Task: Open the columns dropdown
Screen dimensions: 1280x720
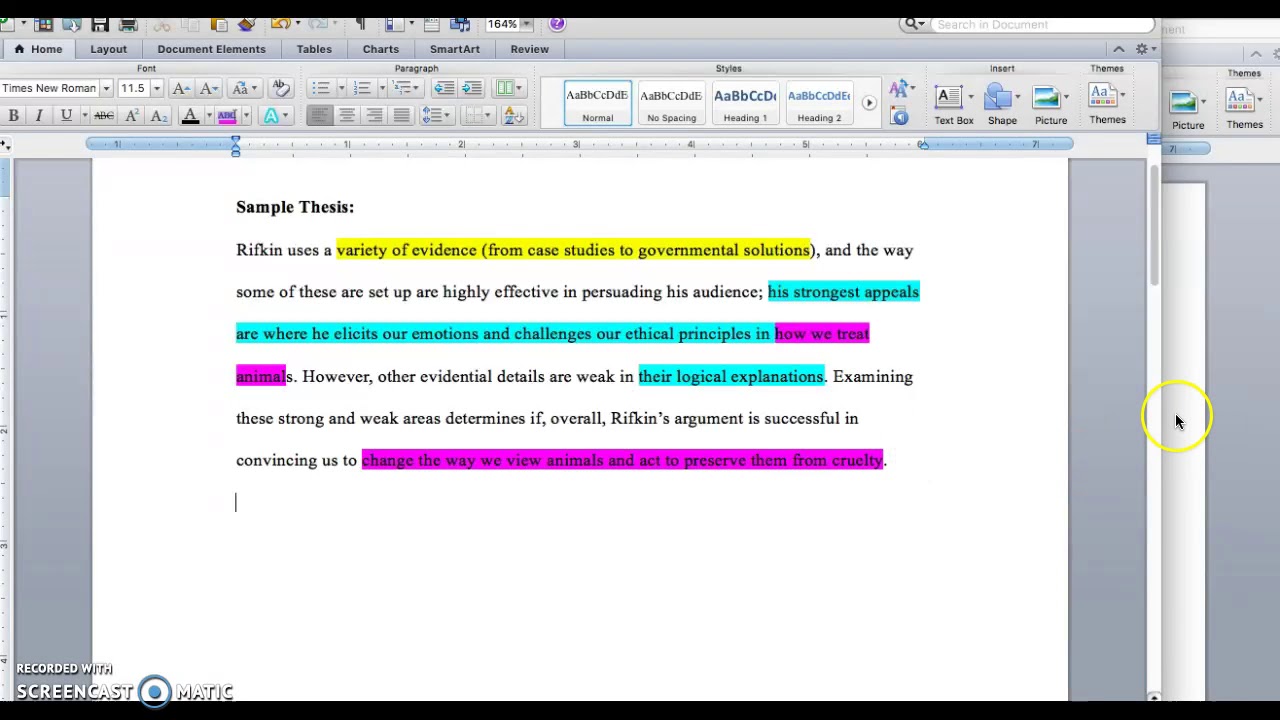Action: (509, 88)
